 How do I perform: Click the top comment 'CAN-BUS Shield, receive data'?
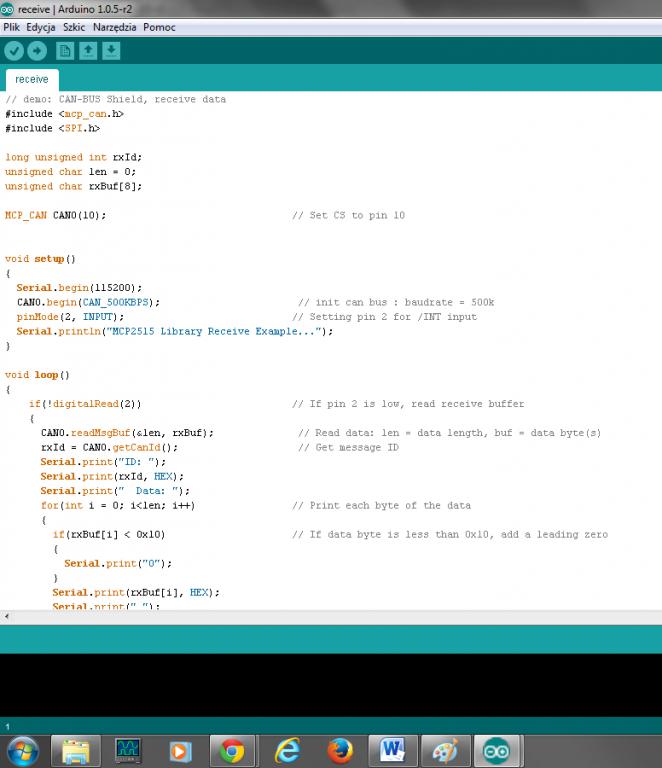tap(142, 99)
